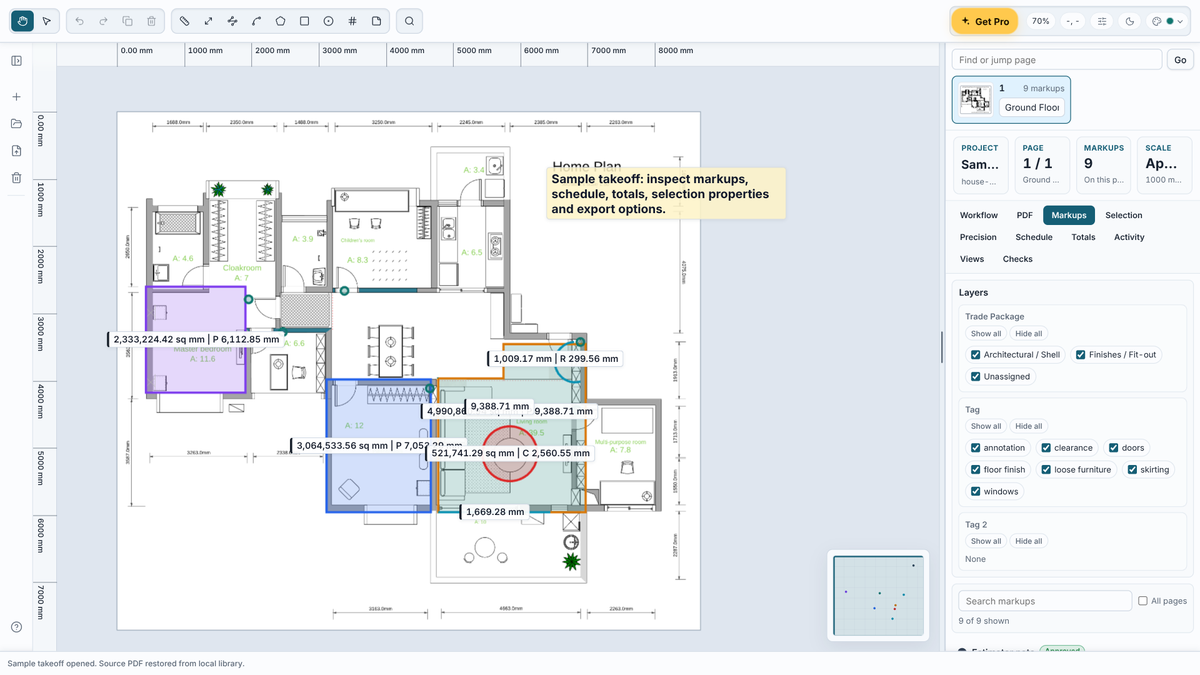This screenshot has height=675, width=1200.
Task: Click the Go button
Action: click(1180, 60)
